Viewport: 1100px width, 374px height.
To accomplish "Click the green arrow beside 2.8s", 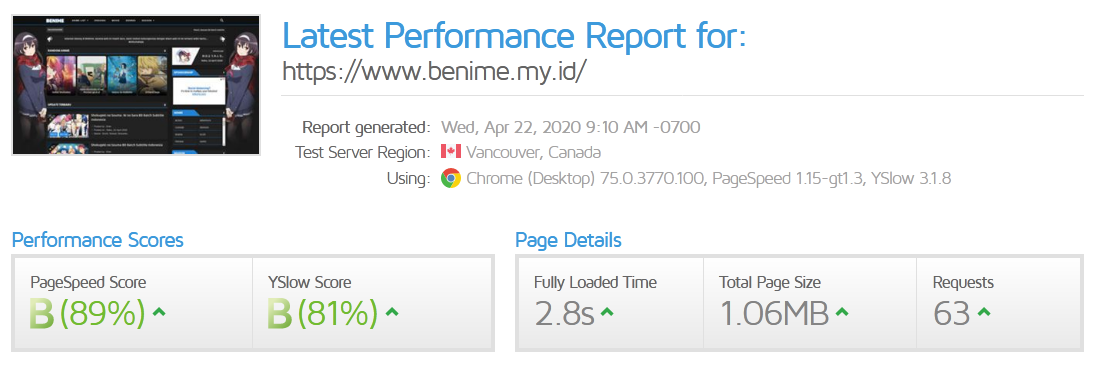I will [608, 312].
